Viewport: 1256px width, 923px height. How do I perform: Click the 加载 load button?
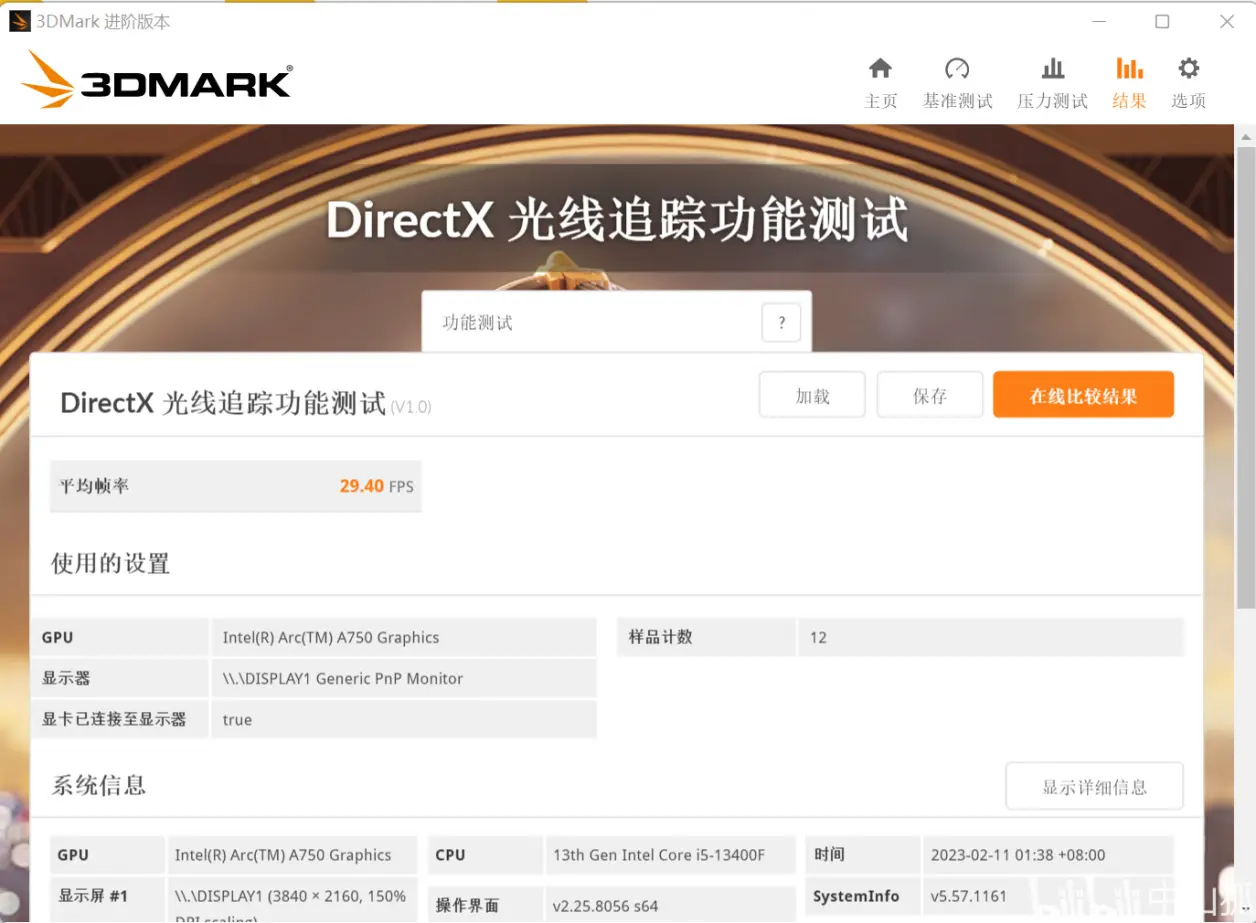(x=812, y=396)
